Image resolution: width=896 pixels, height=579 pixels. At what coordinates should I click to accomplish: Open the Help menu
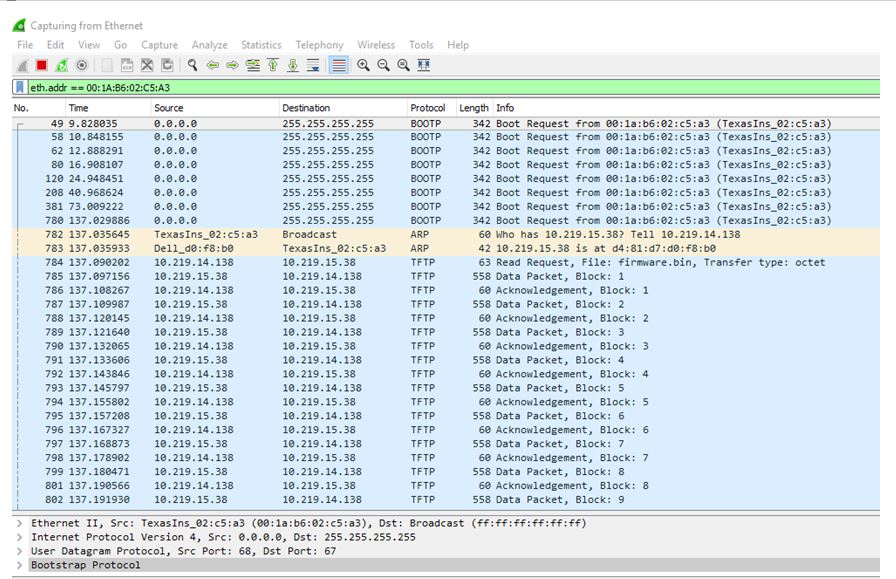[458, 45]
